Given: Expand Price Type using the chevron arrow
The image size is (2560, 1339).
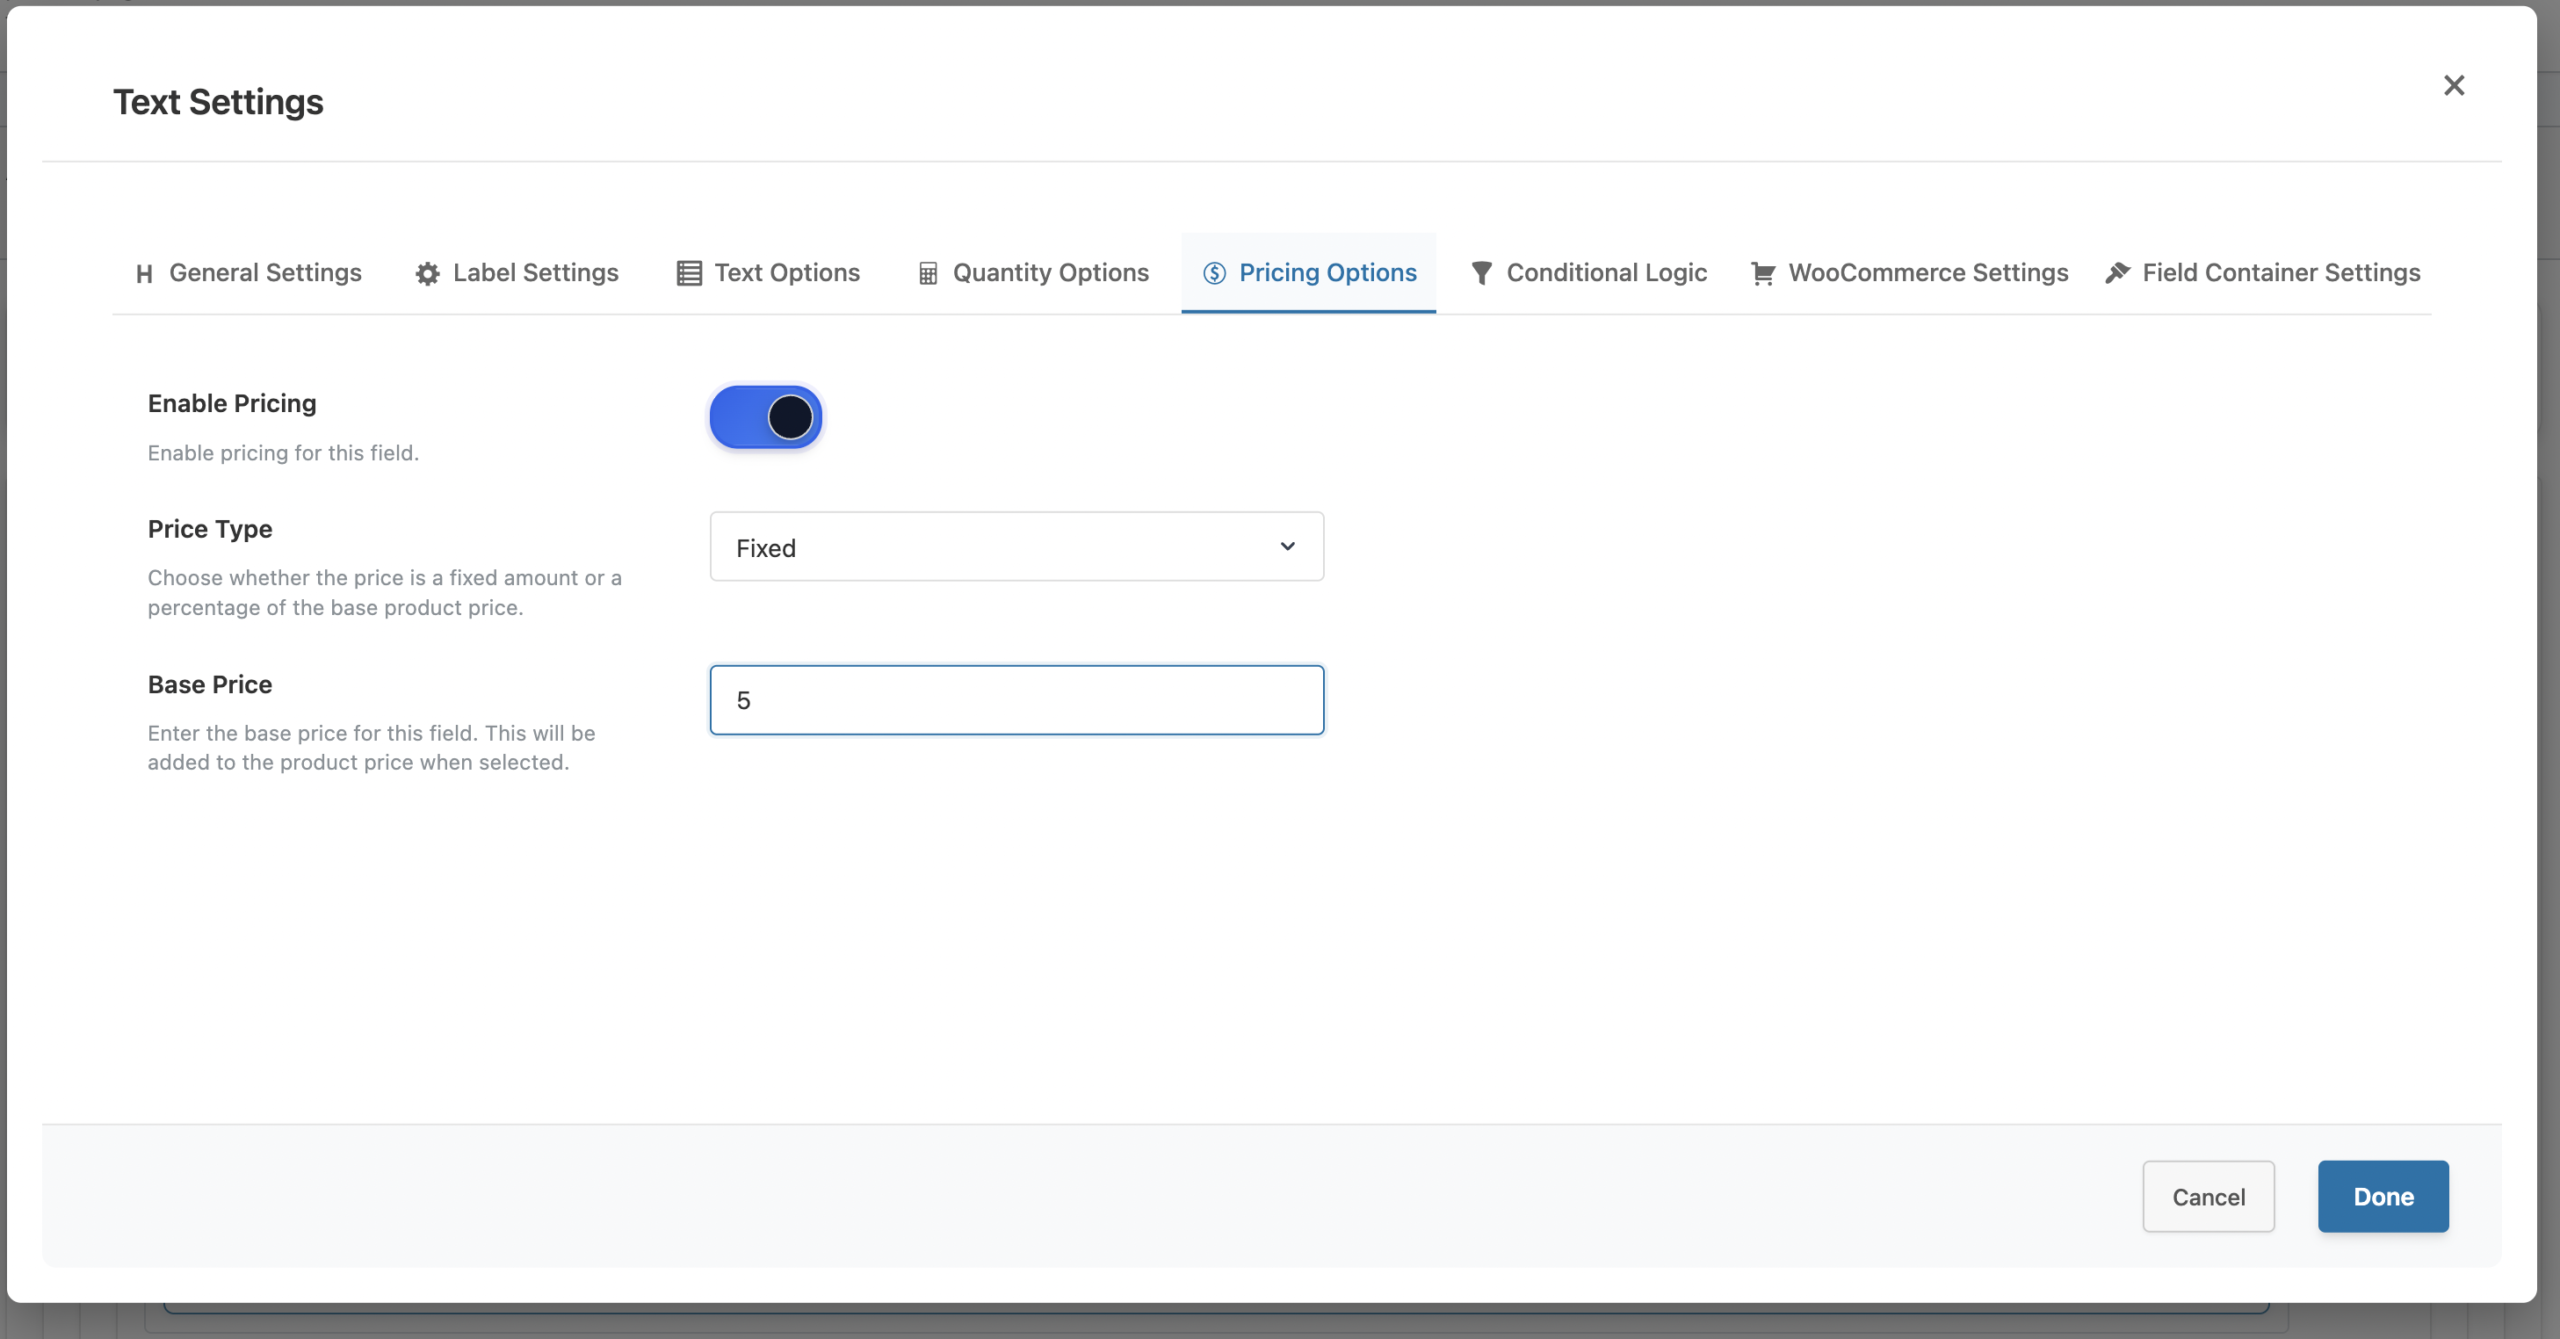Looking at the screenshot, I should click(x=1287, y=547).
